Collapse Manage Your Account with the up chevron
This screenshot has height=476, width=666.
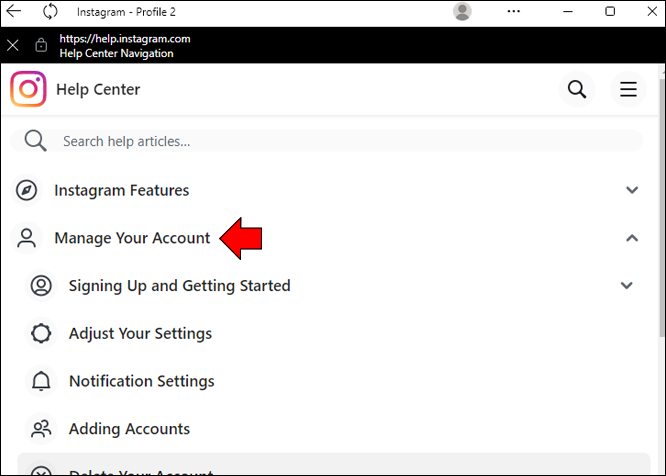tap(632, 238)
